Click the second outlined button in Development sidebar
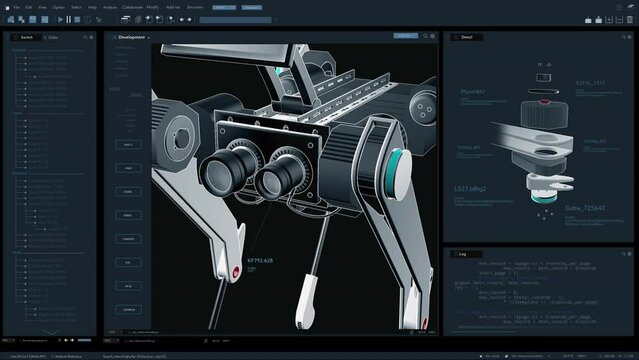The height and width of the screenshot is (360, 639). [x=128, y=168]
